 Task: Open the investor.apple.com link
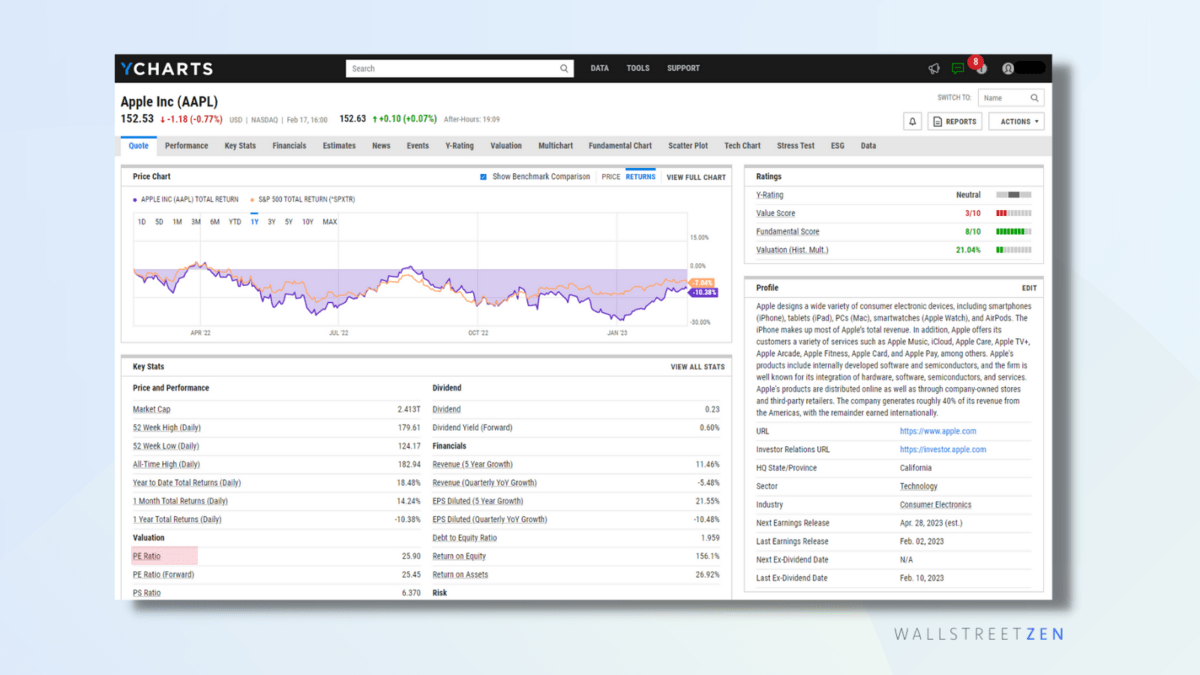coord(943,450)
